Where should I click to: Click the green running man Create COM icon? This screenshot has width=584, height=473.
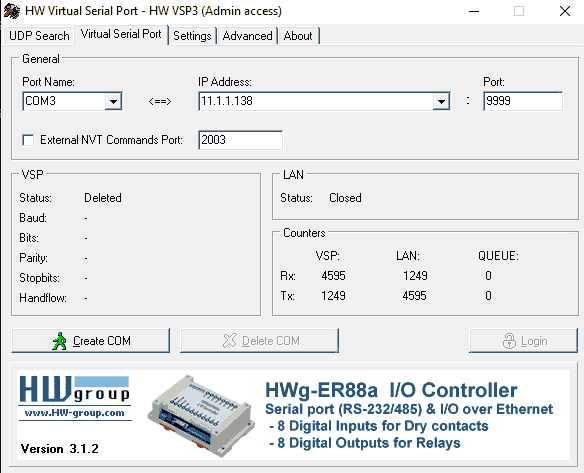click(60, 341)
